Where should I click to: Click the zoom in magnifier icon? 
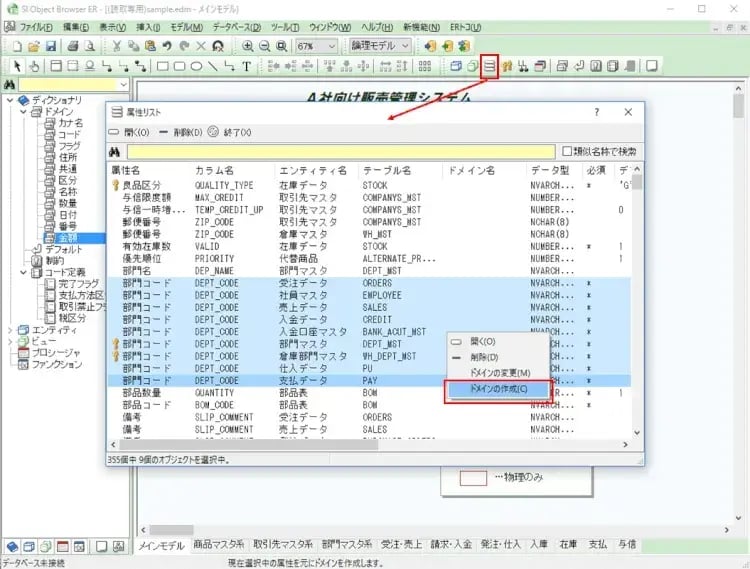(248, 46)
